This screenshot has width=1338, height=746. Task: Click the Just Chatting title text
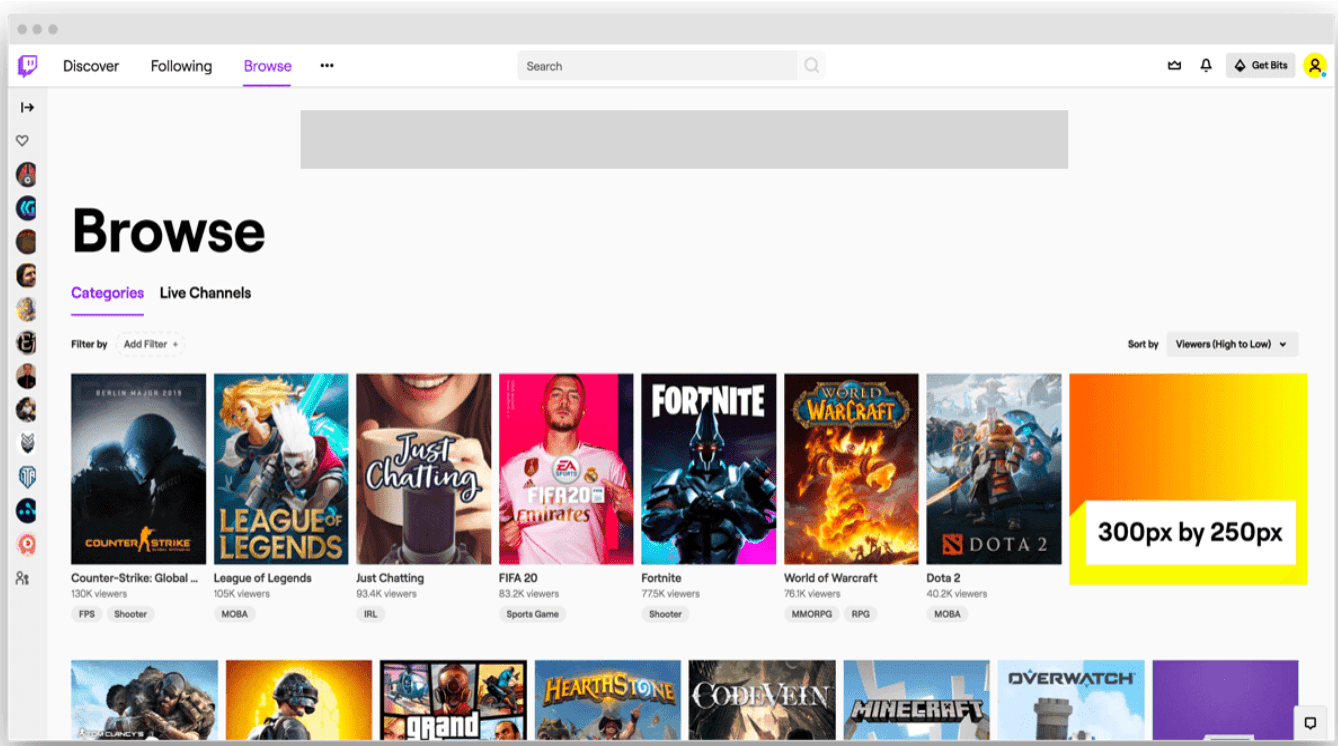click(x=390, y=578)
